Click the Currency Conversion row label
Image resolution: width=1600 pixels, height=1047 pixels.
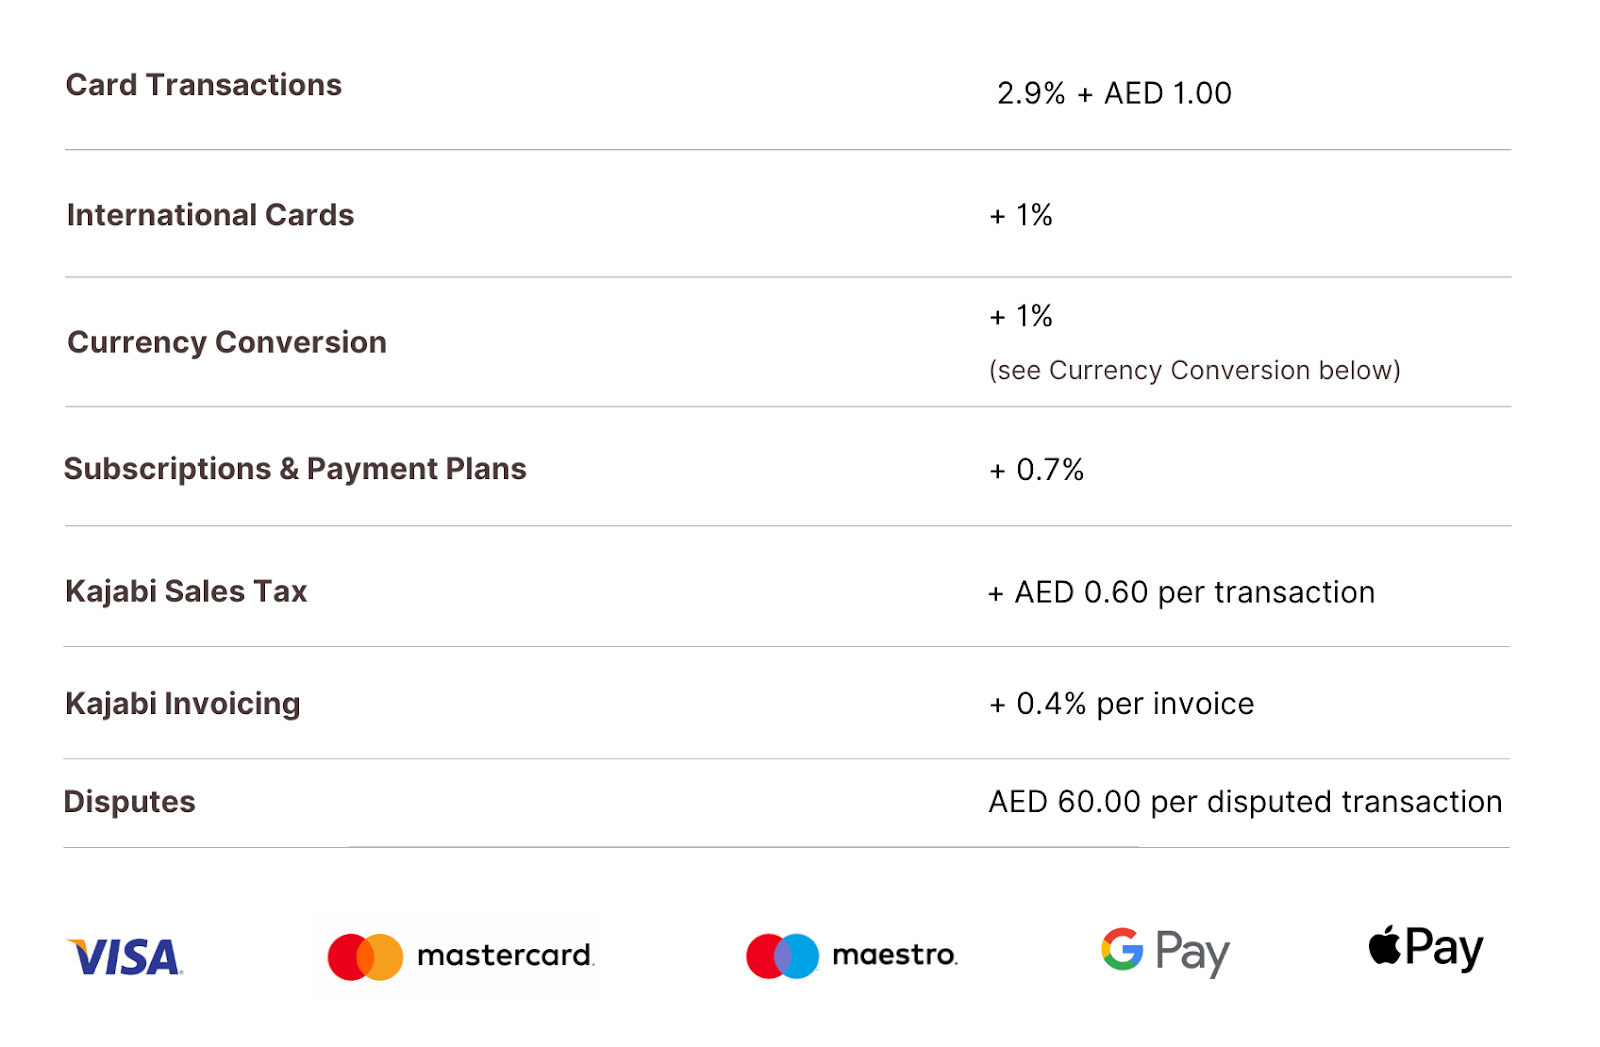[x=227, y=342]
